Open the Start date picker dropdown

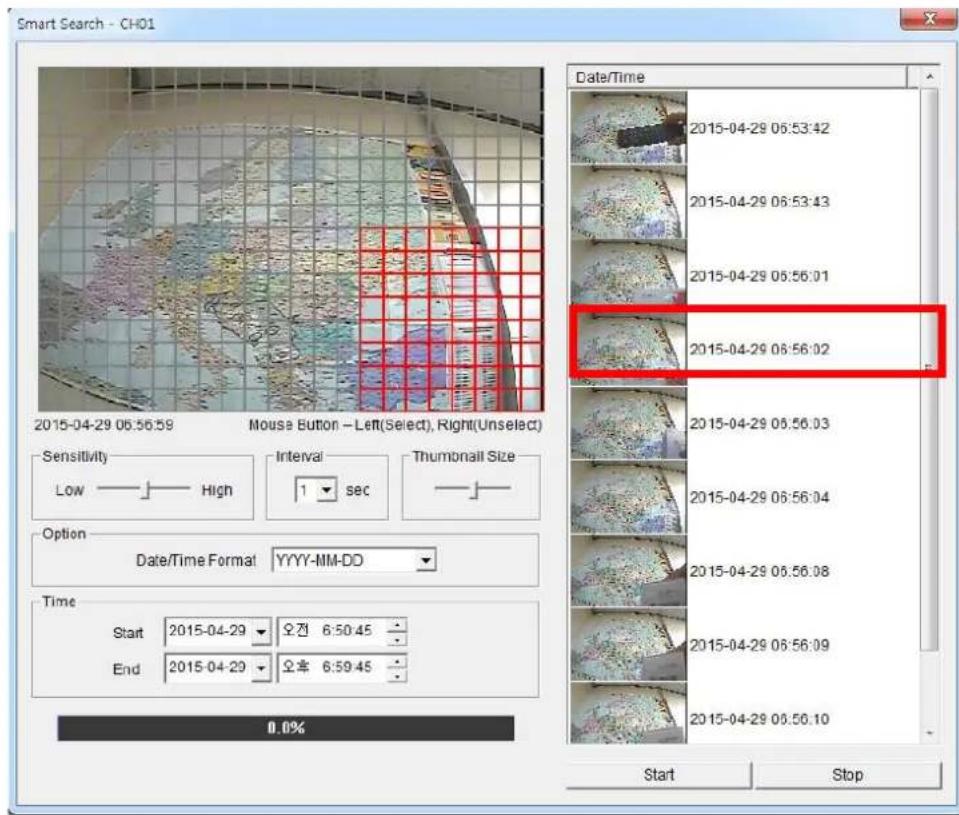tap(261, 632)
